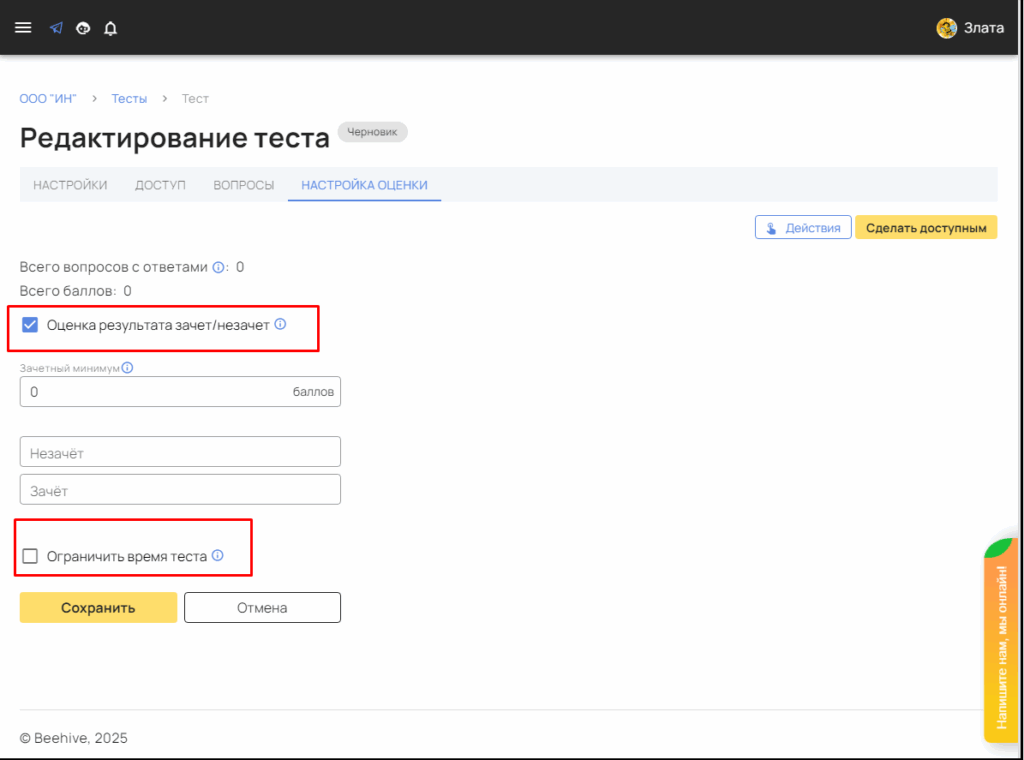
Task: Click info icon next to 'Зачетный минимум'
Action: point(127,367)
